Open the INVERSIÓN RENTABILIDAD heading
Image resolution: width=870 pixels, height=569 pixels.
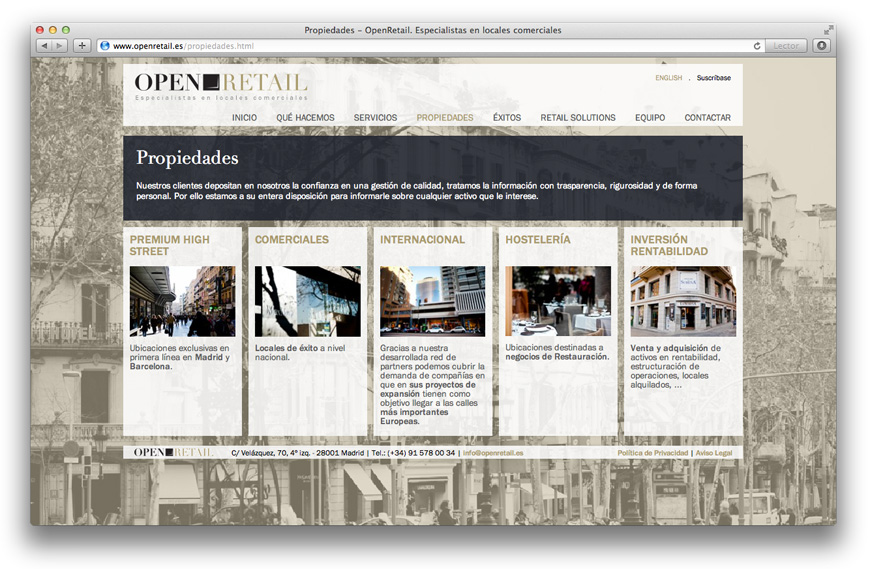tap(669, 245)
